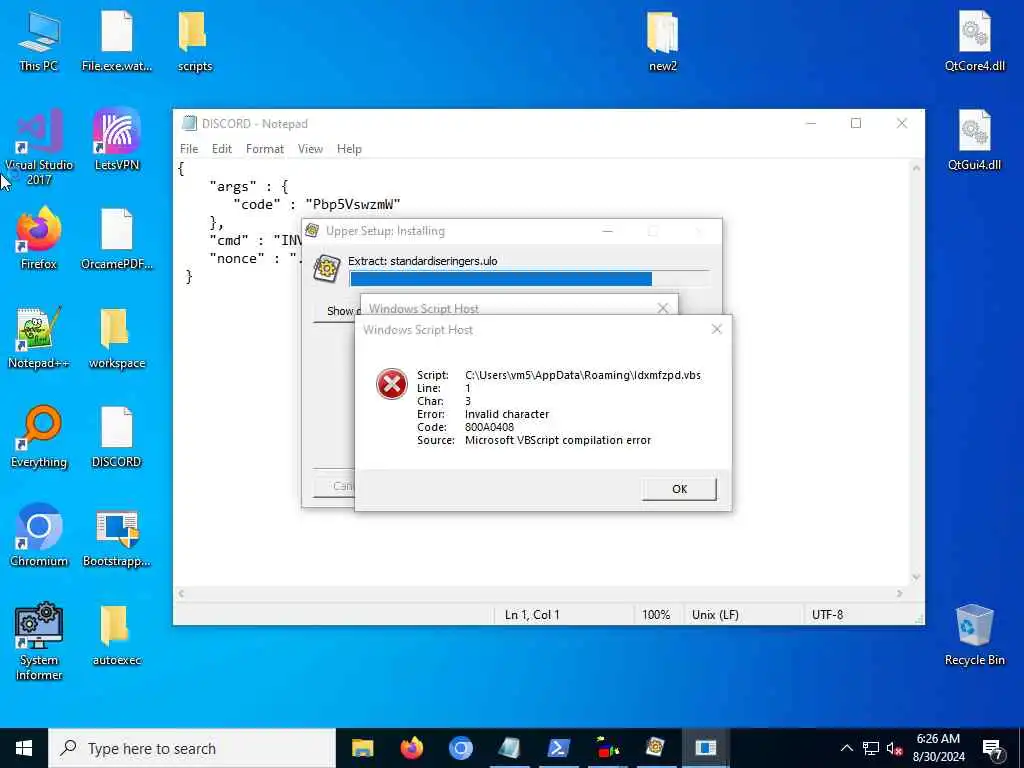Switch to Windows Script Host taskbar item
This screenshot has width=1024, height=768.
click(x=705, y=748)
